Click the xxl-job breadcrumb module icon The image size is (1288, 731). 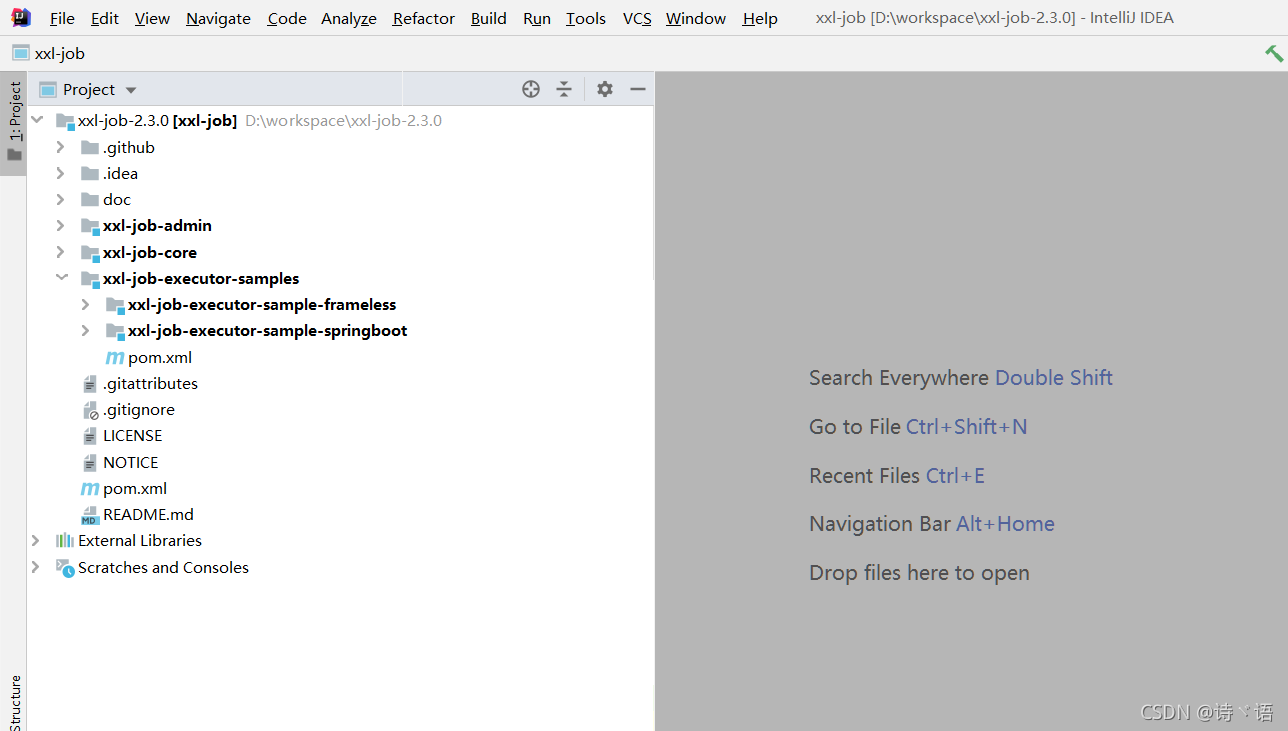click(20, 53)
